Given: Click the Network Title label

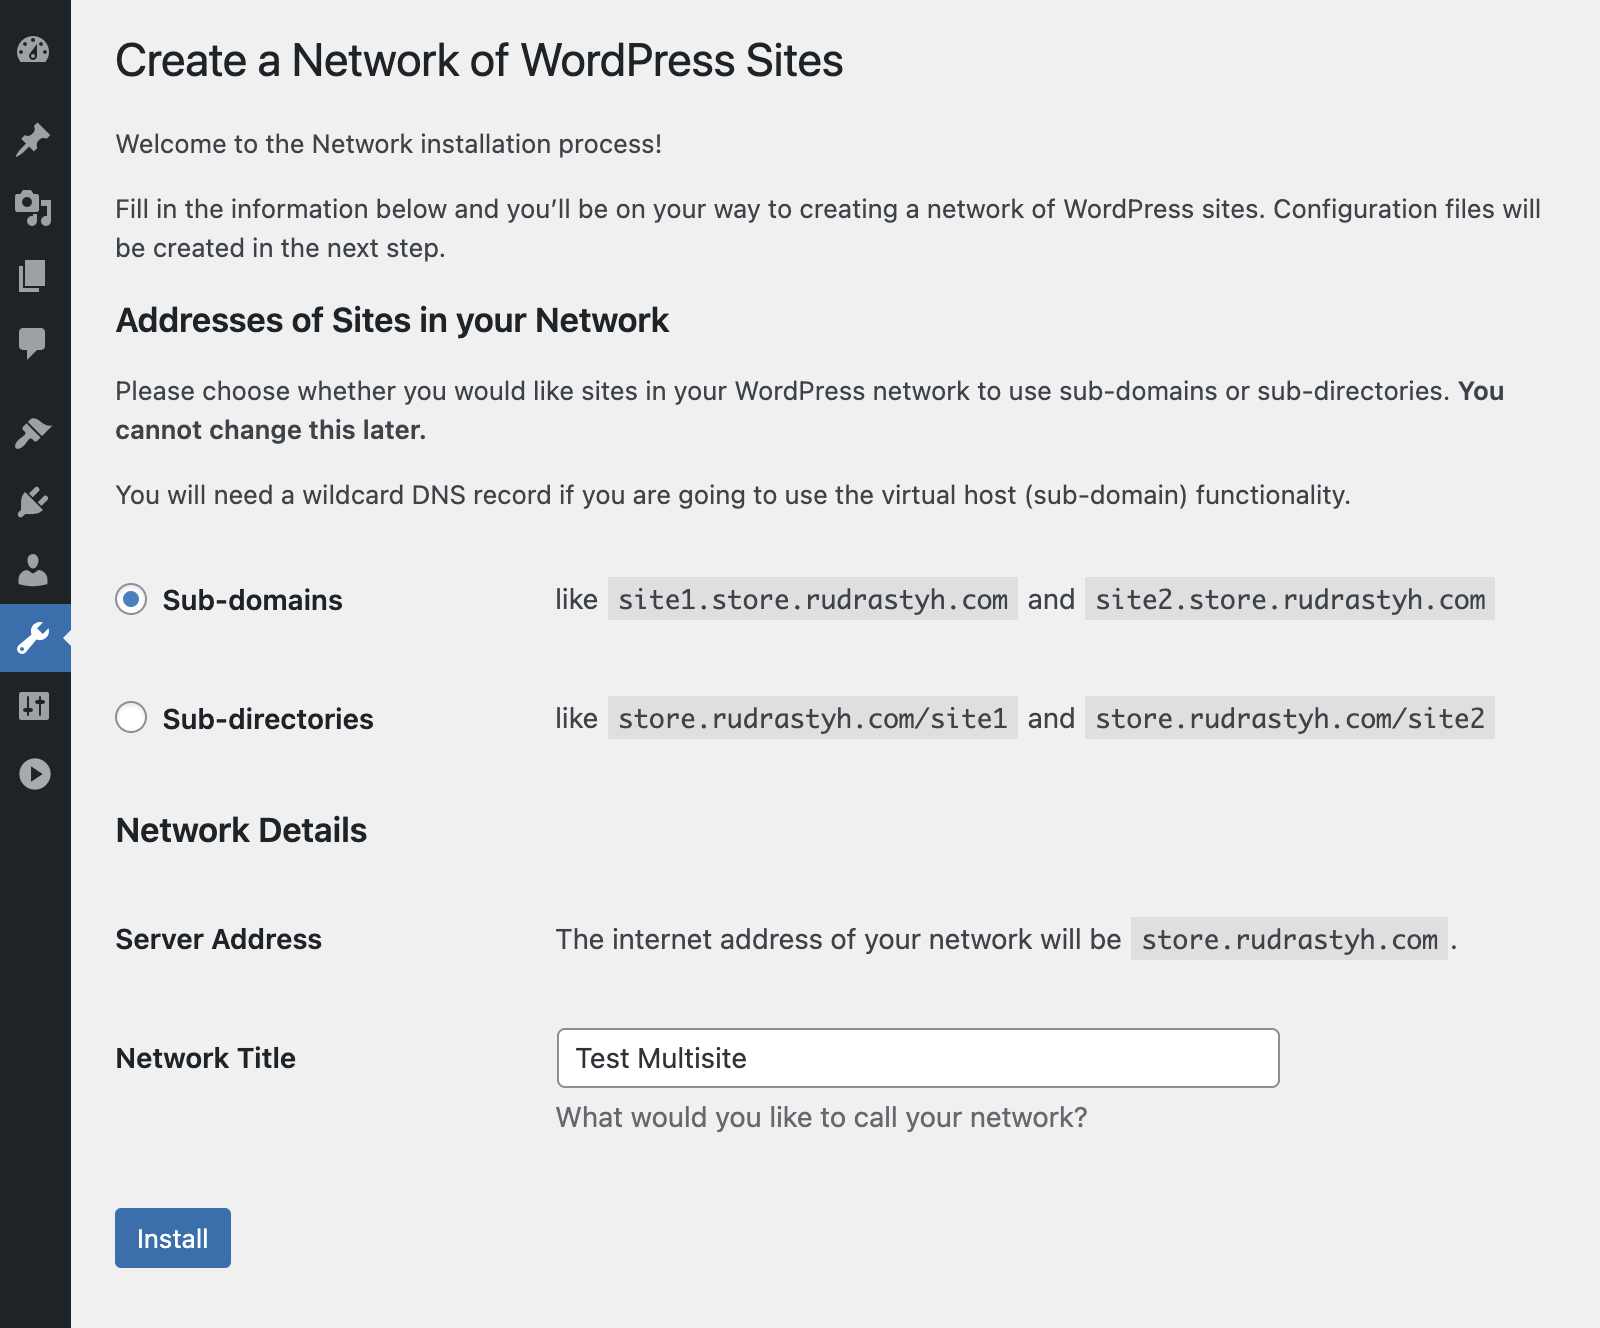Looking at the screenshot, I should 206,1058.
